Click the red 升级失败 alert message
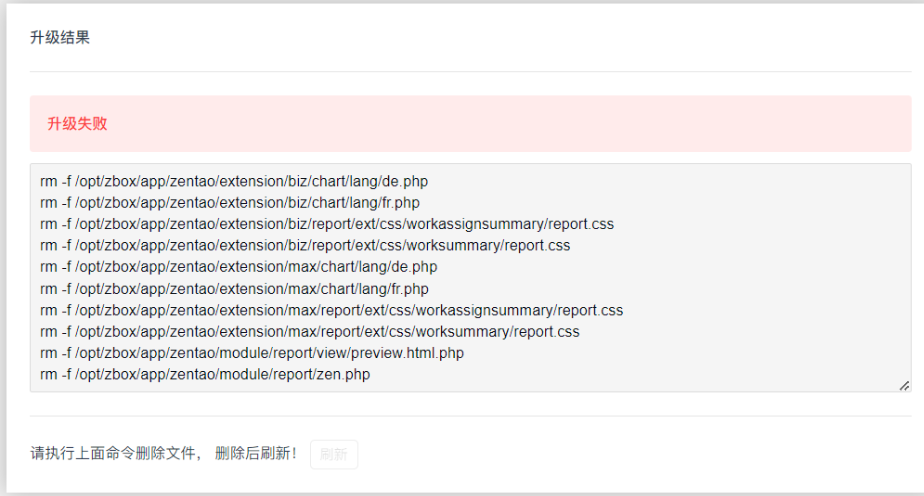Screen dimensions: 924x496 coord(77,124)
